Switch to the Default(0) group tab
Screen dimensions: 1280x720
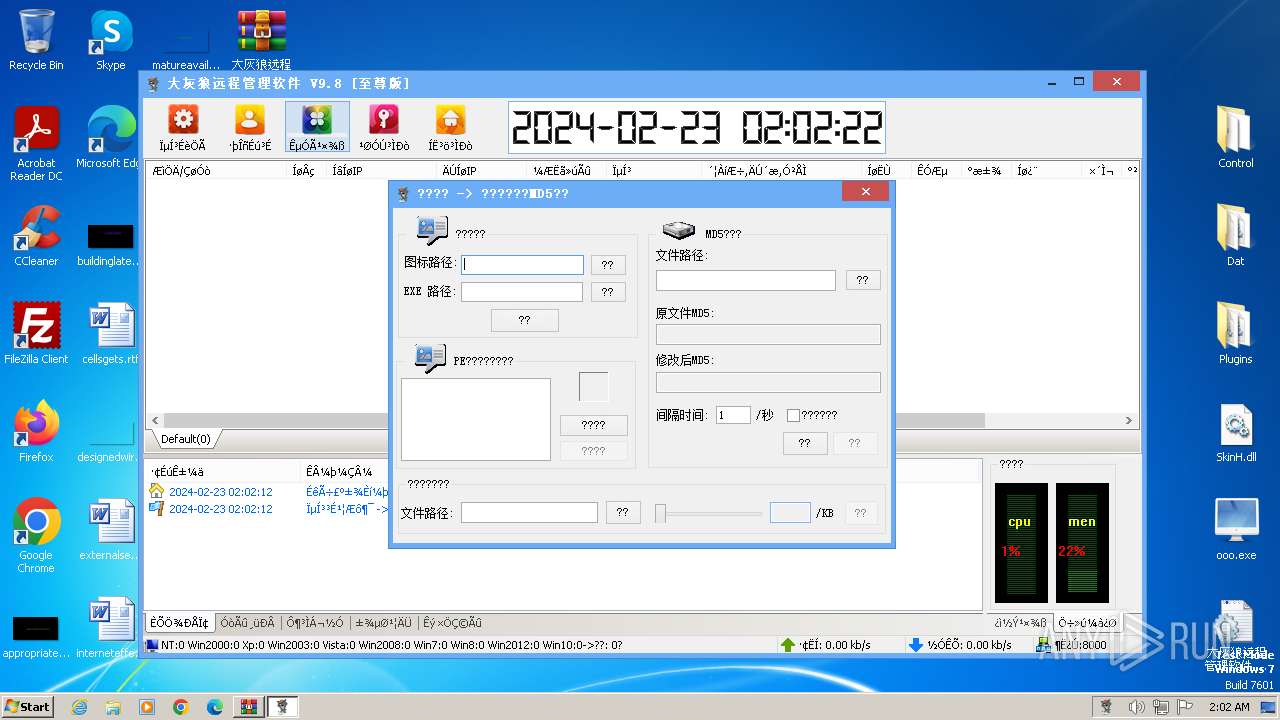point(186,439)
